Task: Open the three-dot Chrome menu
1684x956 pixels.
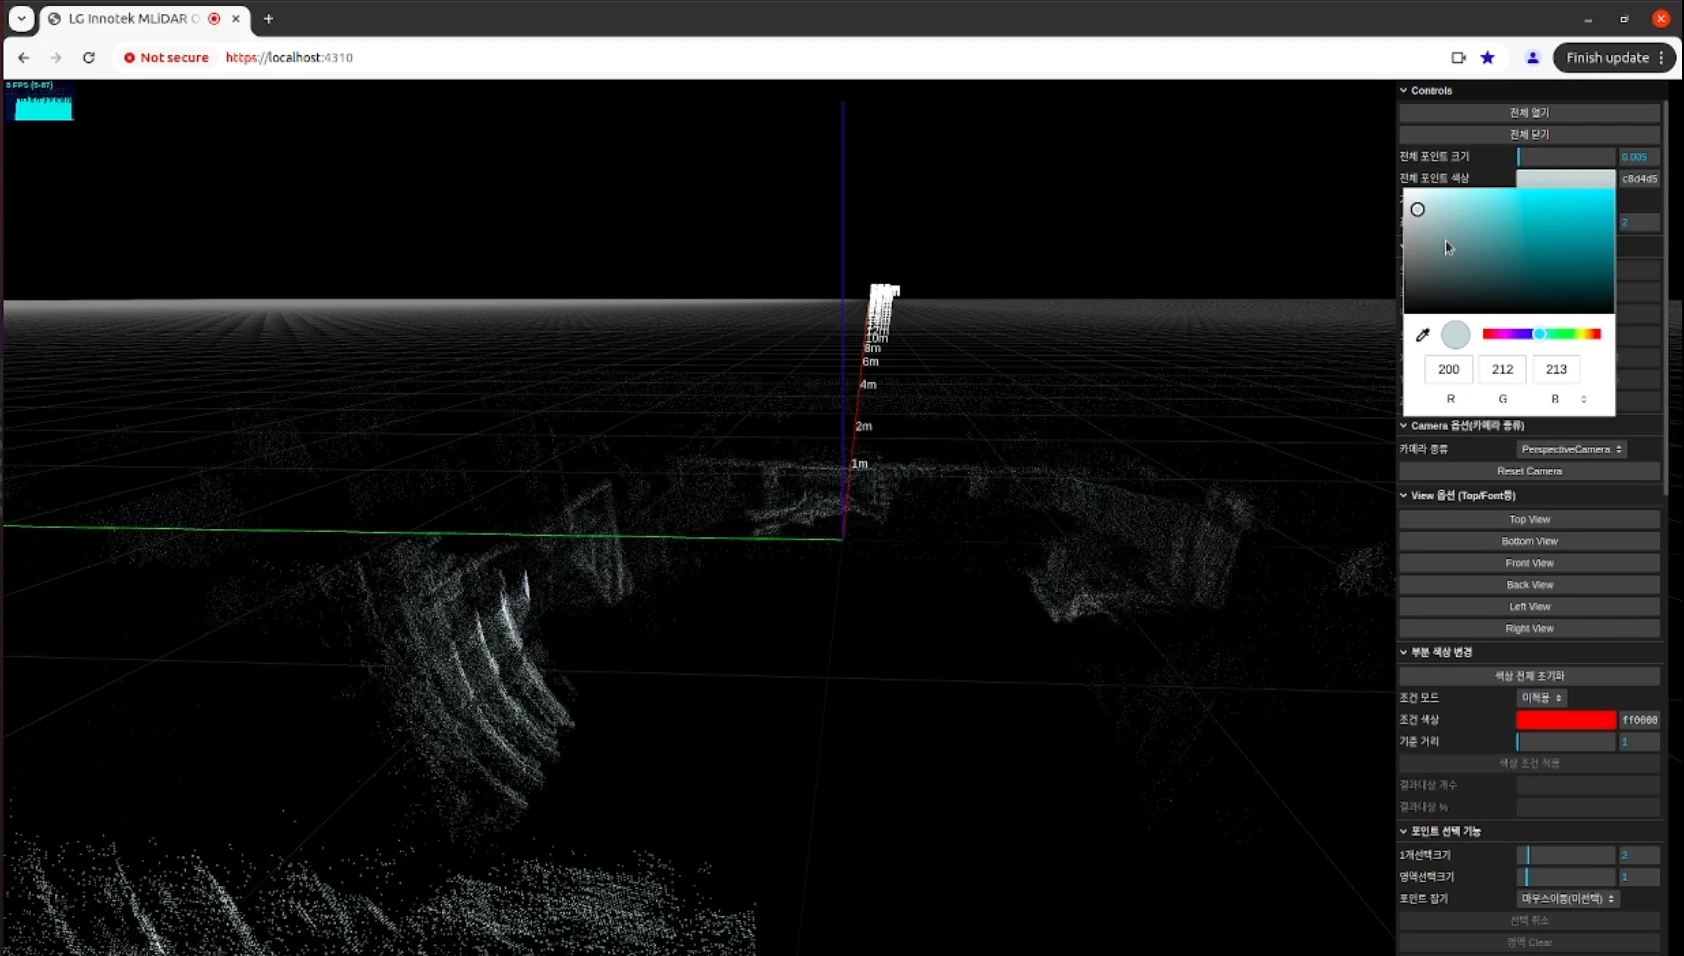Action: 1661,58
